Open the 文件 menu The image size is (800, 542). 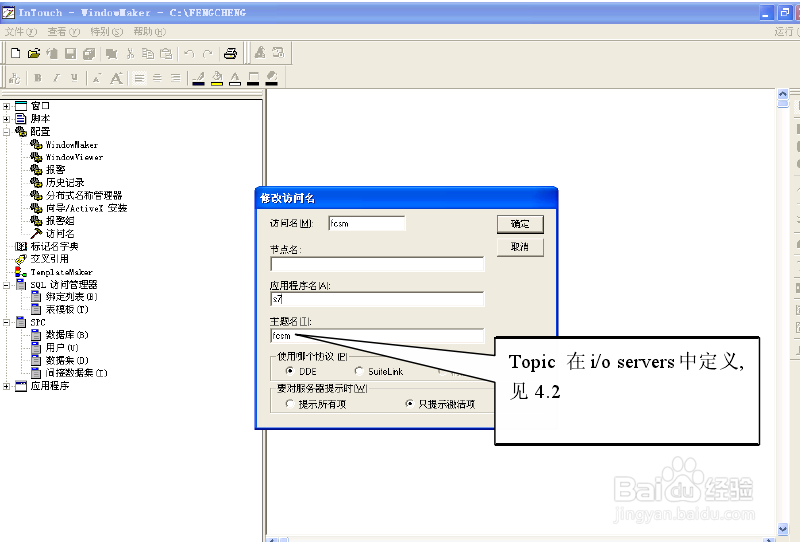coord(20,32)
